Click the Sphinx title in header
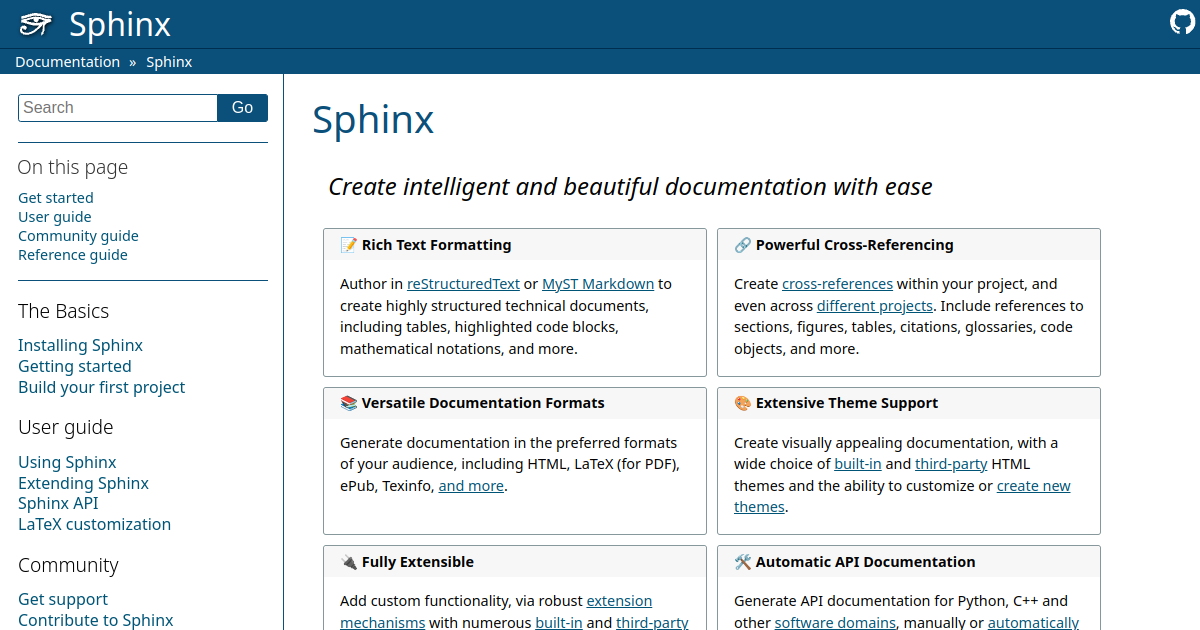Viewport: 1200px width, 630px height. [x=120, y=24]
